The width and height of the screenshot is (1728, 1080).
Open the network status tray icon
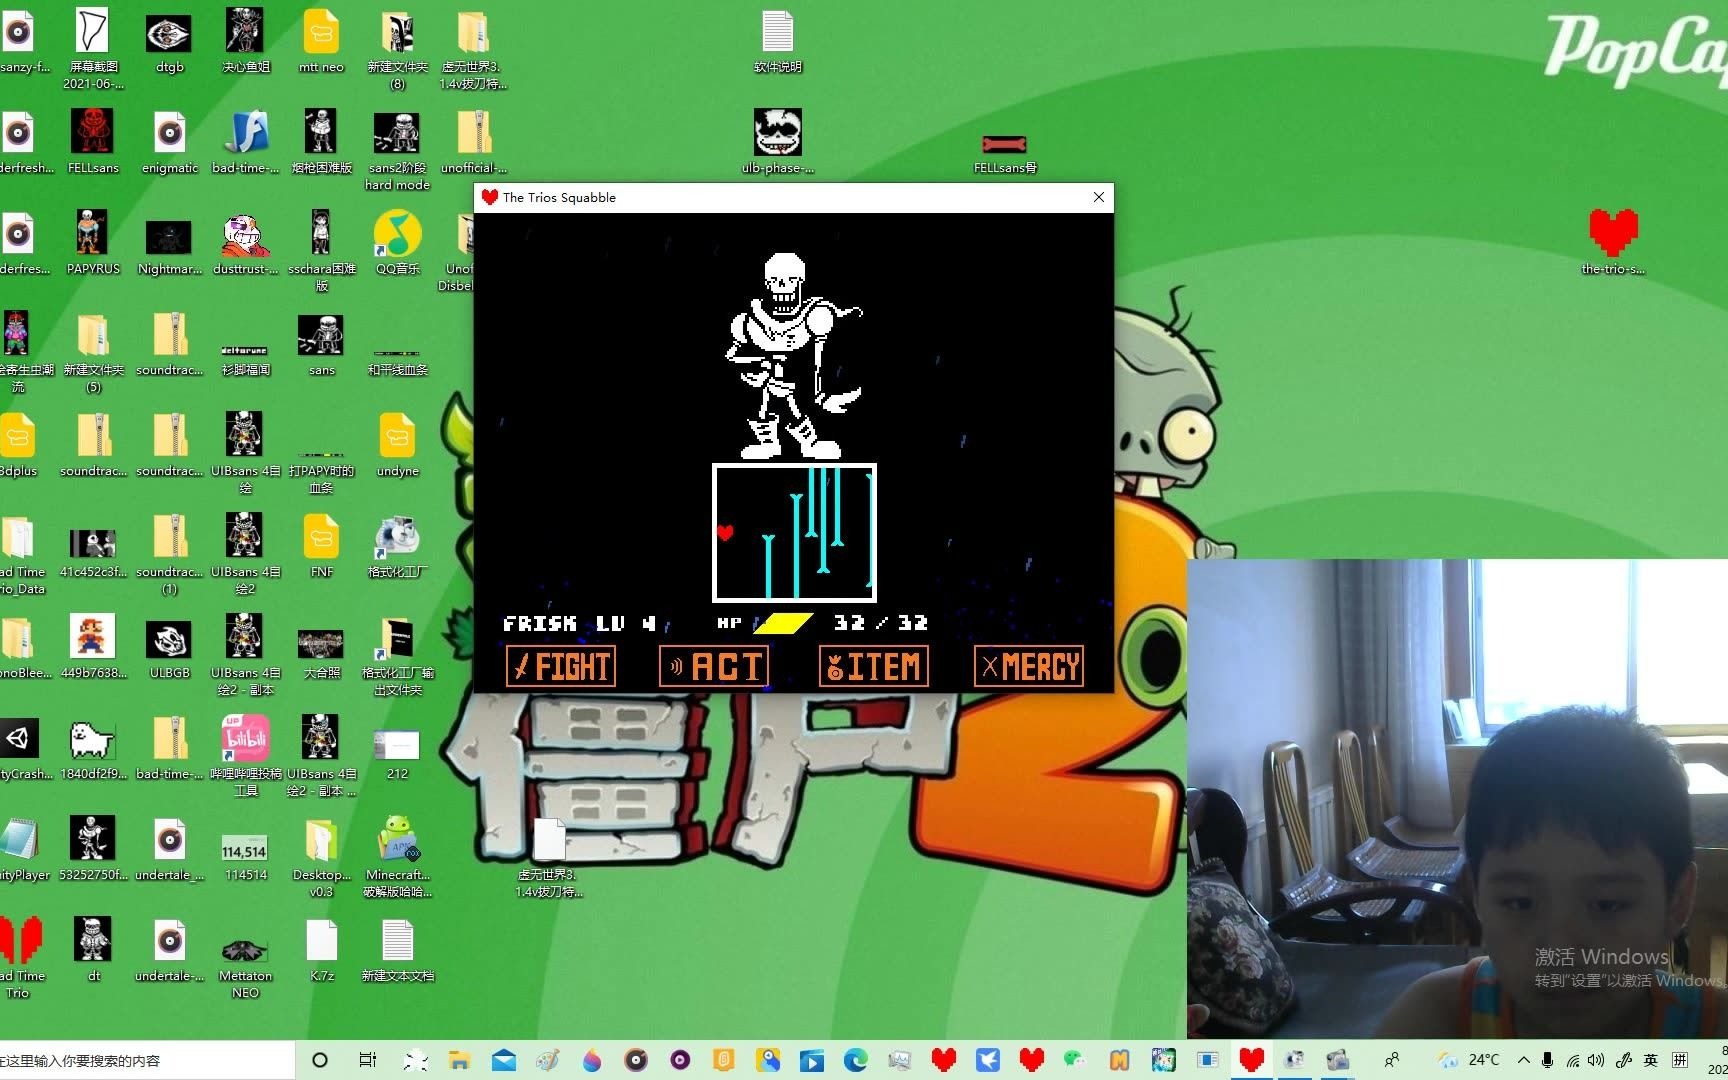point(1572,1060)
